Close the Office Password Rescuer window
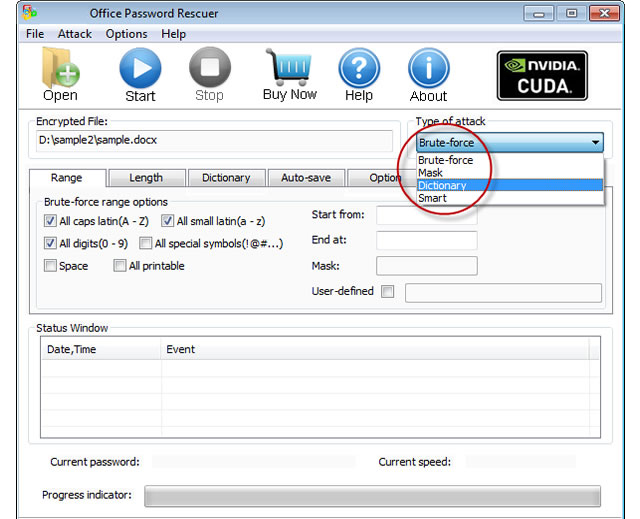The height and width of the screenshot is (519, 640). click(x=604, y=13)
